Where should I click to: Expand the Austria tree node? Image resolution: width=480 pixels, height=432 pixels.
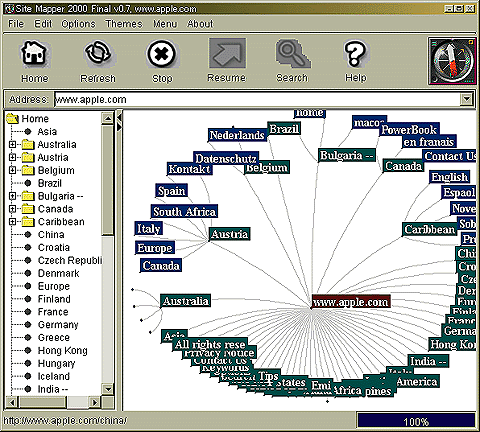[12, 157]
